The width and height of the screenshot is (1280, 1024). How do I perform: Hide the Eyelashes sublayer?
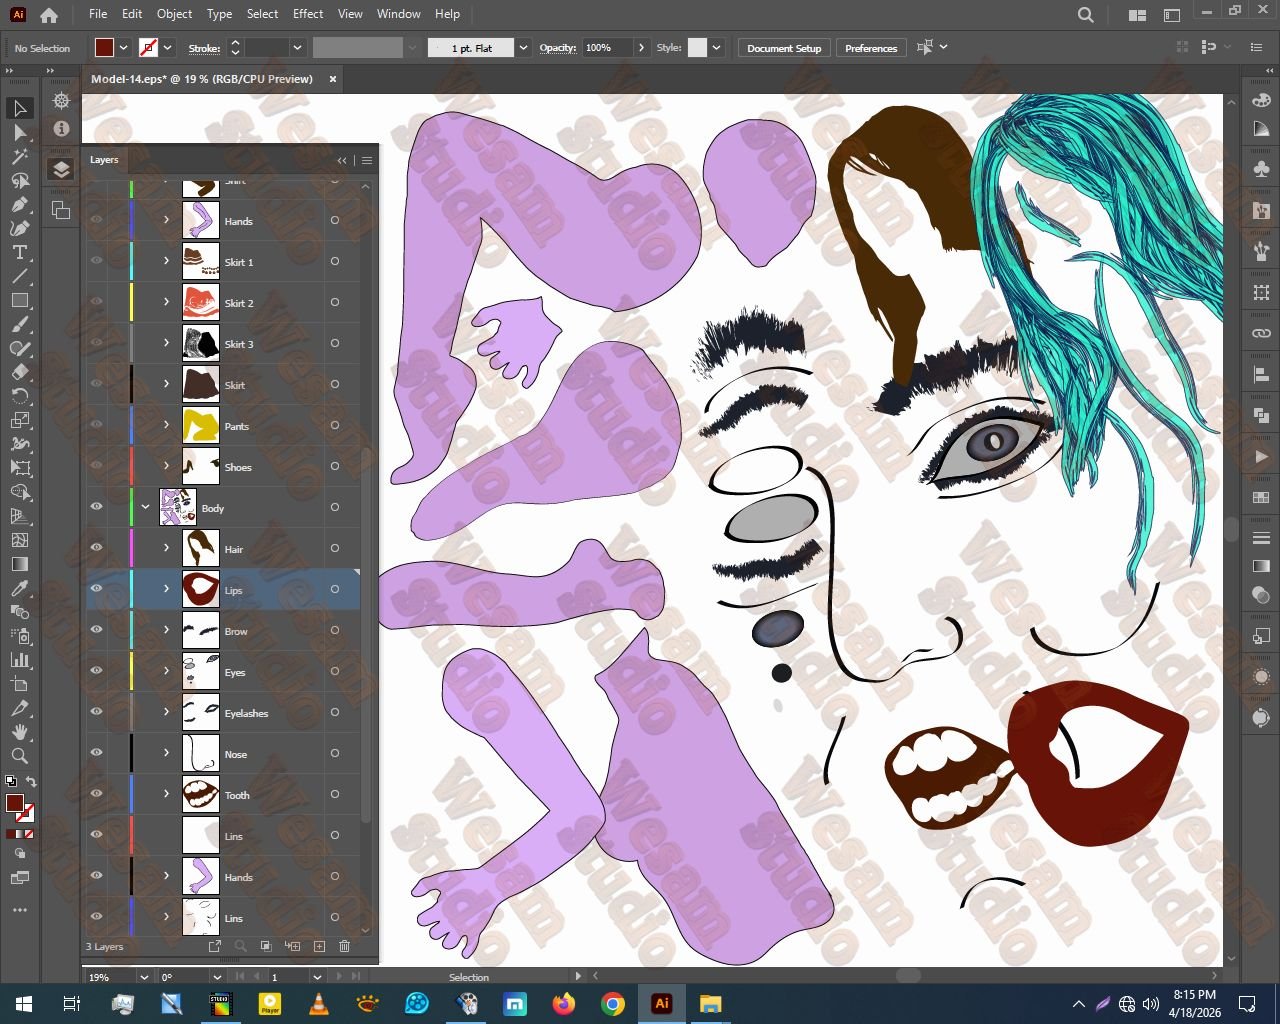pyautogui.click(x=97, y=712)
